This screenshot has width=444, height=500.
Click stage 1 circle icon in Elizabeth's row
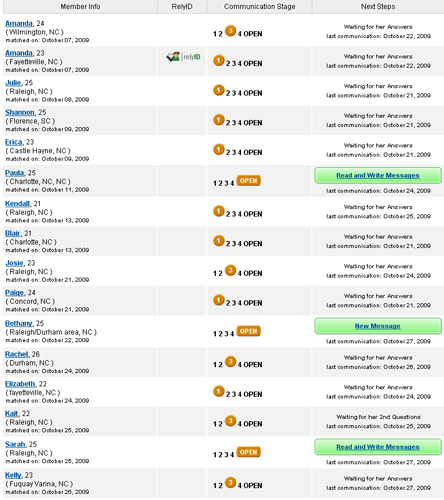[x=219, y=391]
